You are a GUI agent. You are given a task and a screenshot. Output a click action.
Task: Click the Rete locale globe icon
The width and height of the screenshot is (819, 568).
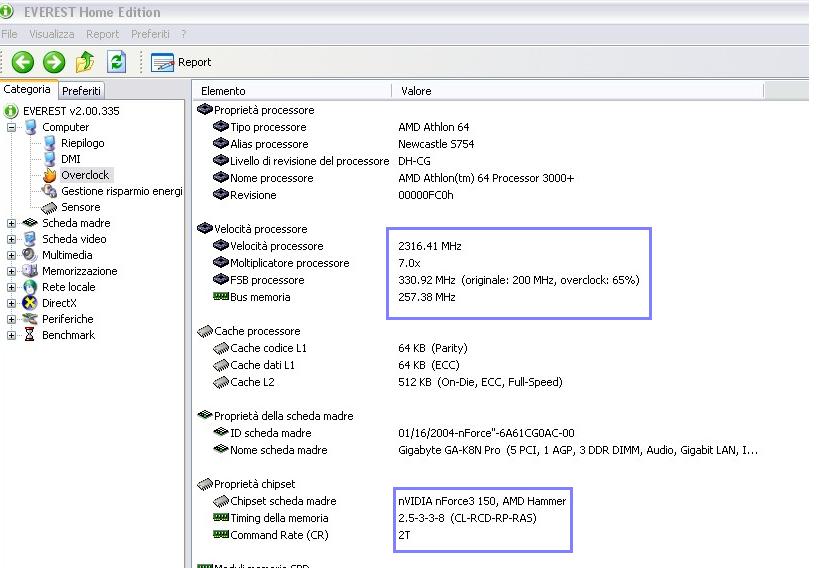(x=30, y=287)
